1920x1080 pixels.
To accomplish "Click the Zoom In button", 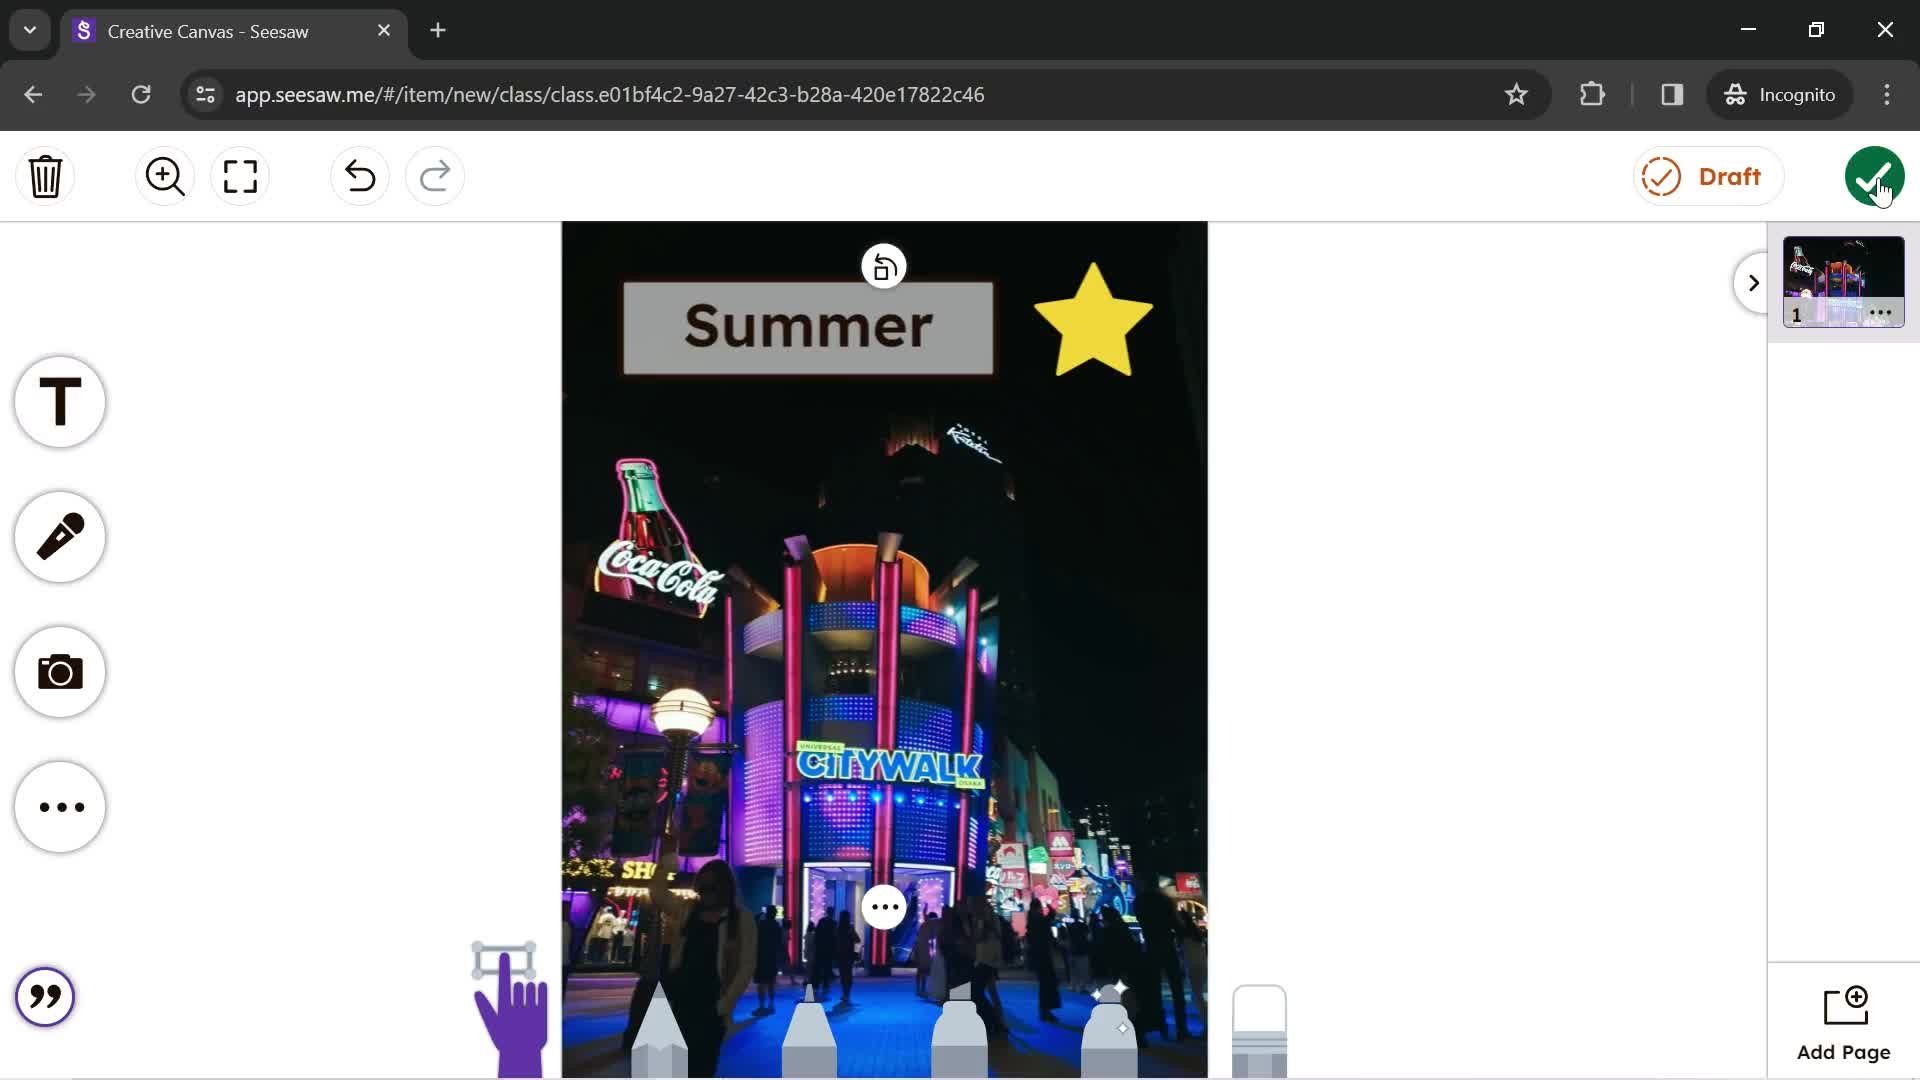I will point(164,175).
